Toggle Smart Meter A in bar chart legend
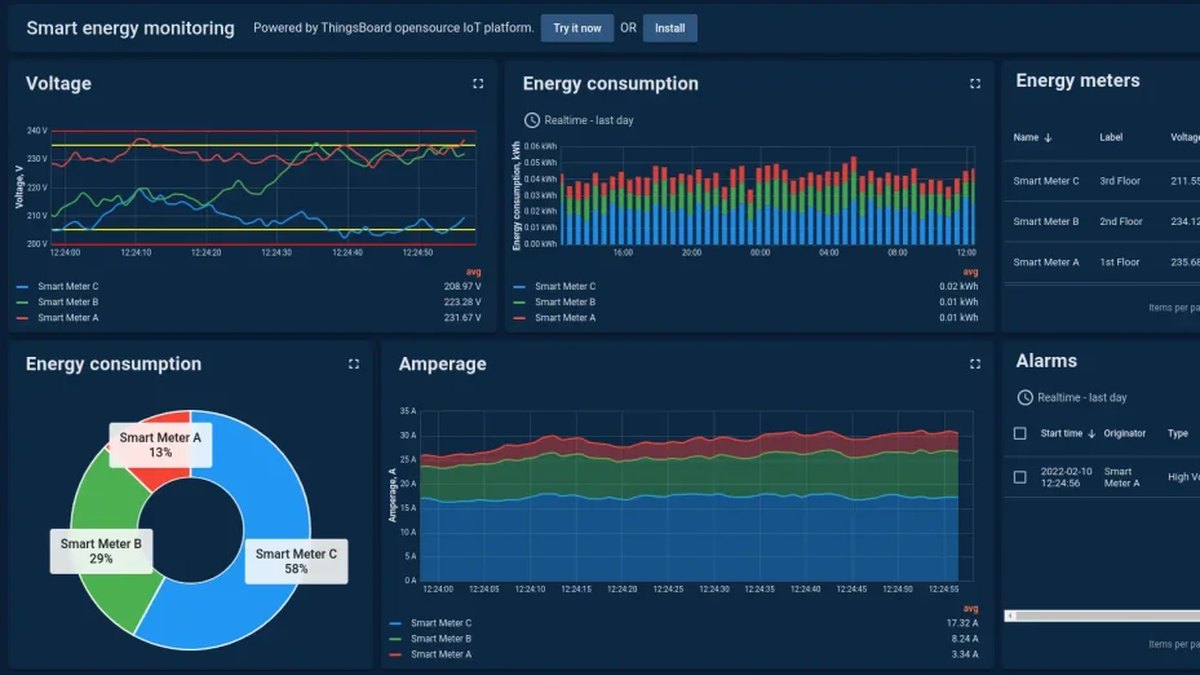Image resolution: width=1200 pixels, height=675 pixels. [x=565, y=318]
